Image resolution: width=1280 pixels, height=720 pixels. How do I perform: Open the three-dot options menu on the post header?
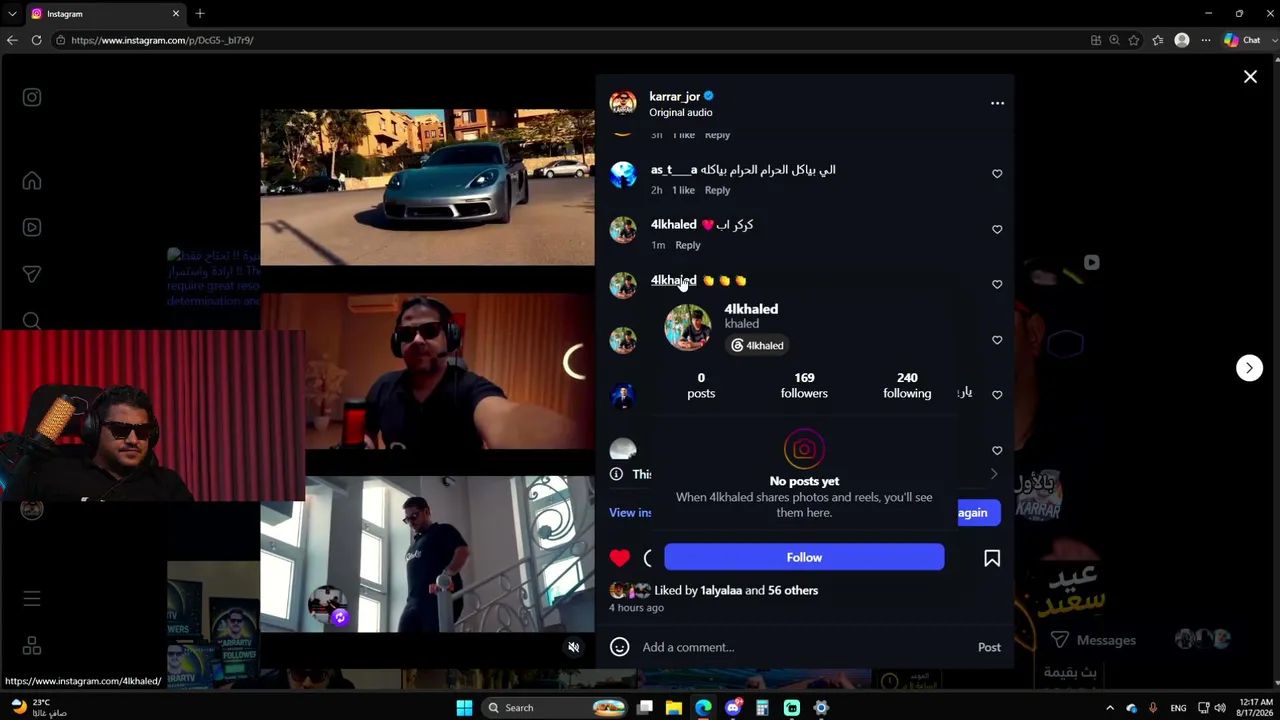pos(997,103)
